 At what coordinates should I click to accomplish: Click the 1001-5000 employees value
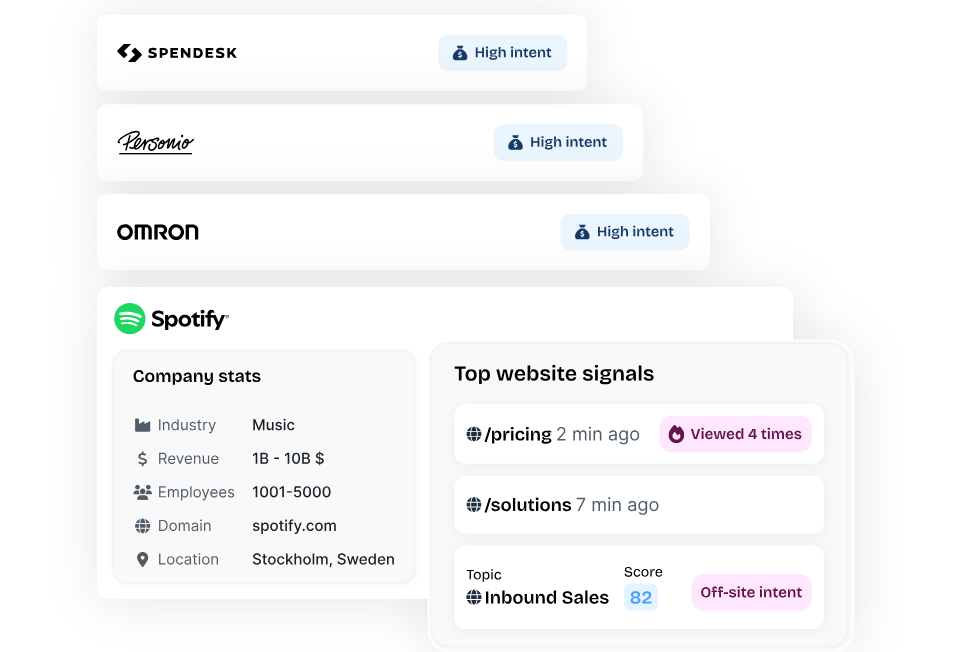[x=291, y=492]
